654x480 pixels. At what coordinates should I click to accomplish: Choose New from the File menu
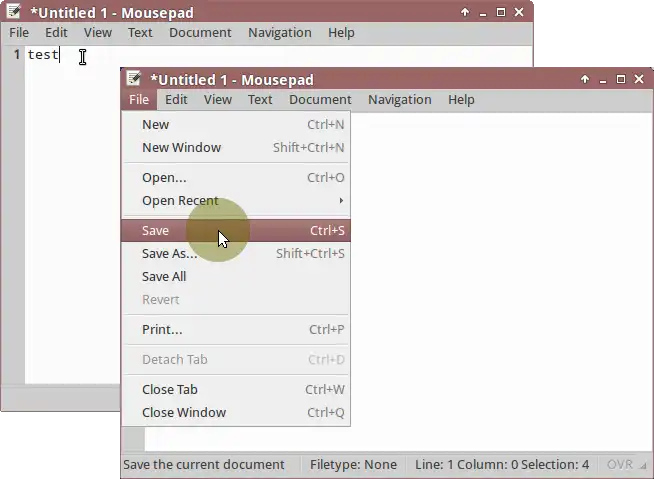[236, 124]
